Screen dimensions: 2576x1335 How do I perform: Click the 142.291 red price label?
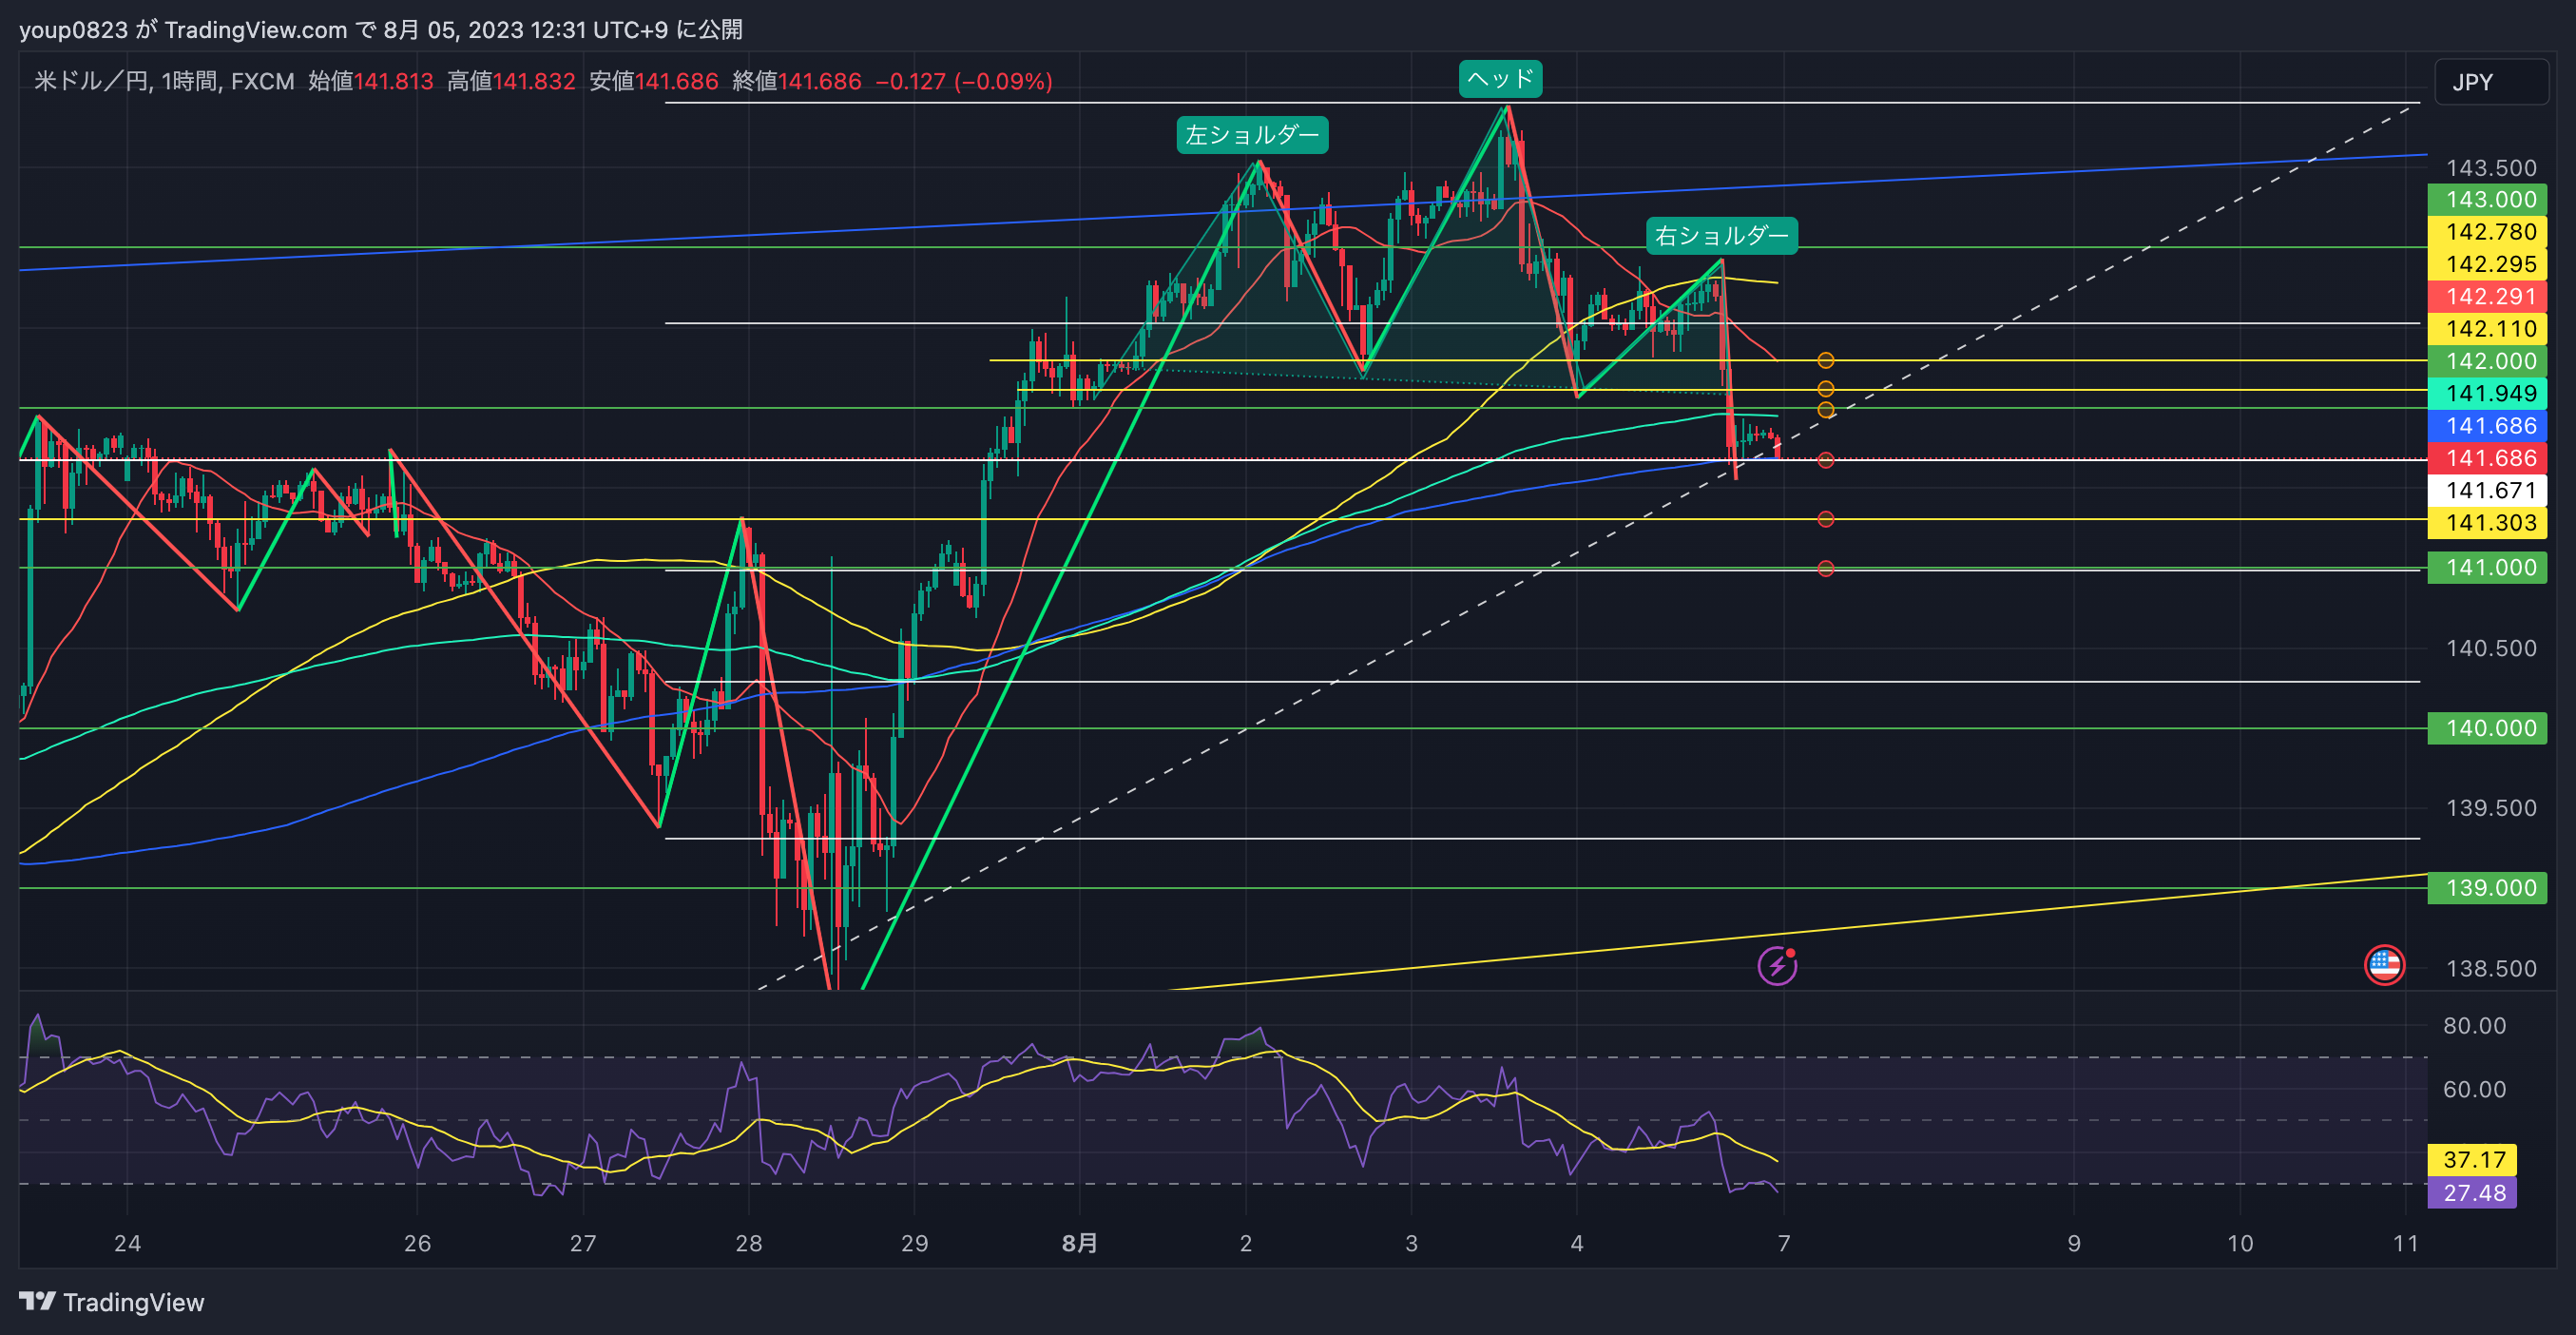click(x=2487, y=296)
